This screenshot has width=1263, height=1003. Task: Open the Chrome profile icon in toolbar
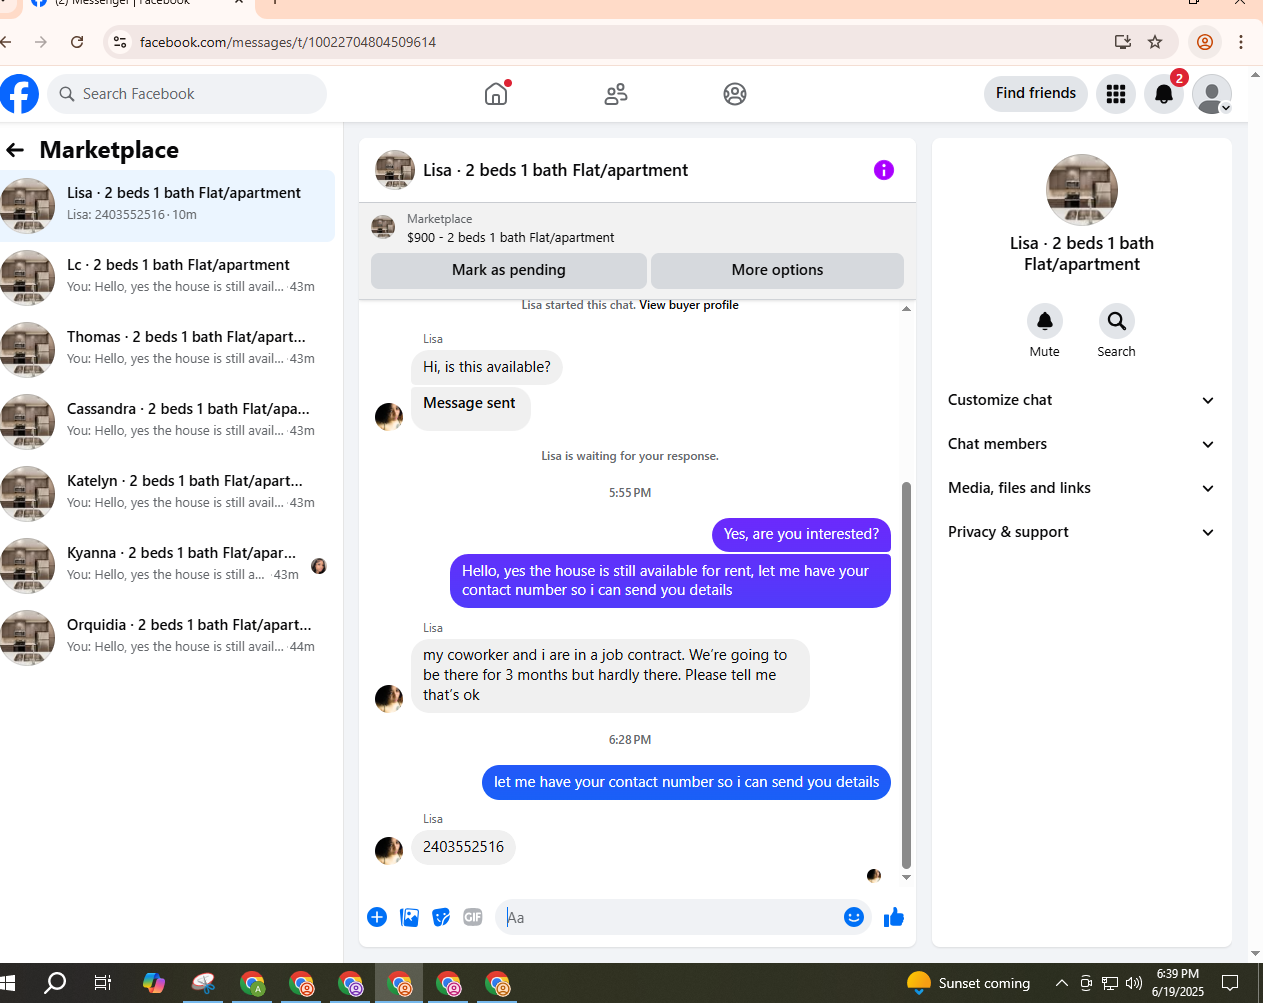pos(1205,42)
